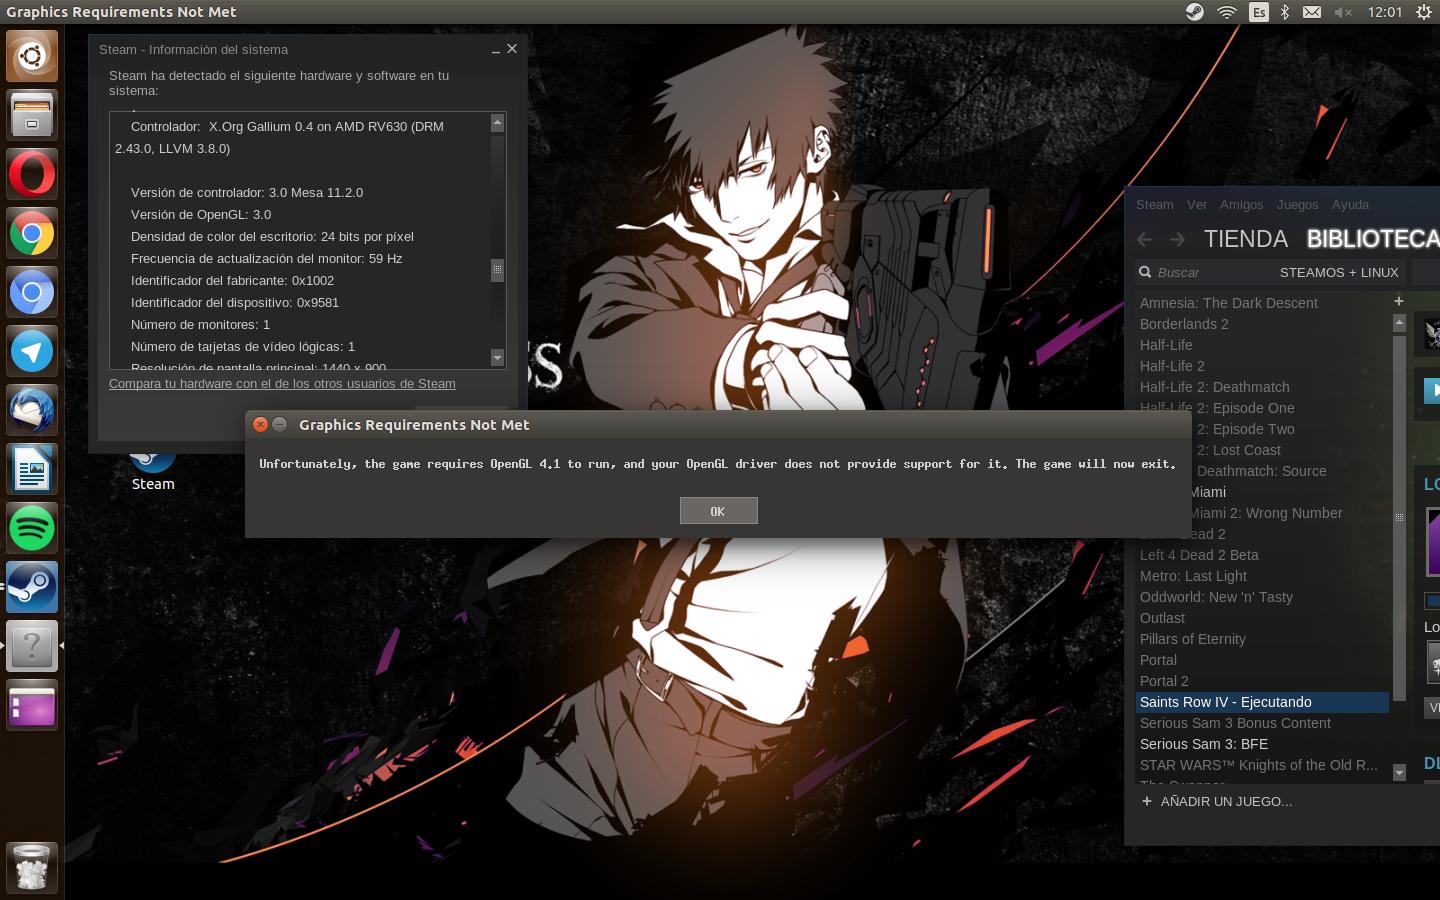The height and width of the screenshot is (900, 1440).
Task: Open the STEAMOS + LINUX filter dropdown
Action: (1338, 273)
